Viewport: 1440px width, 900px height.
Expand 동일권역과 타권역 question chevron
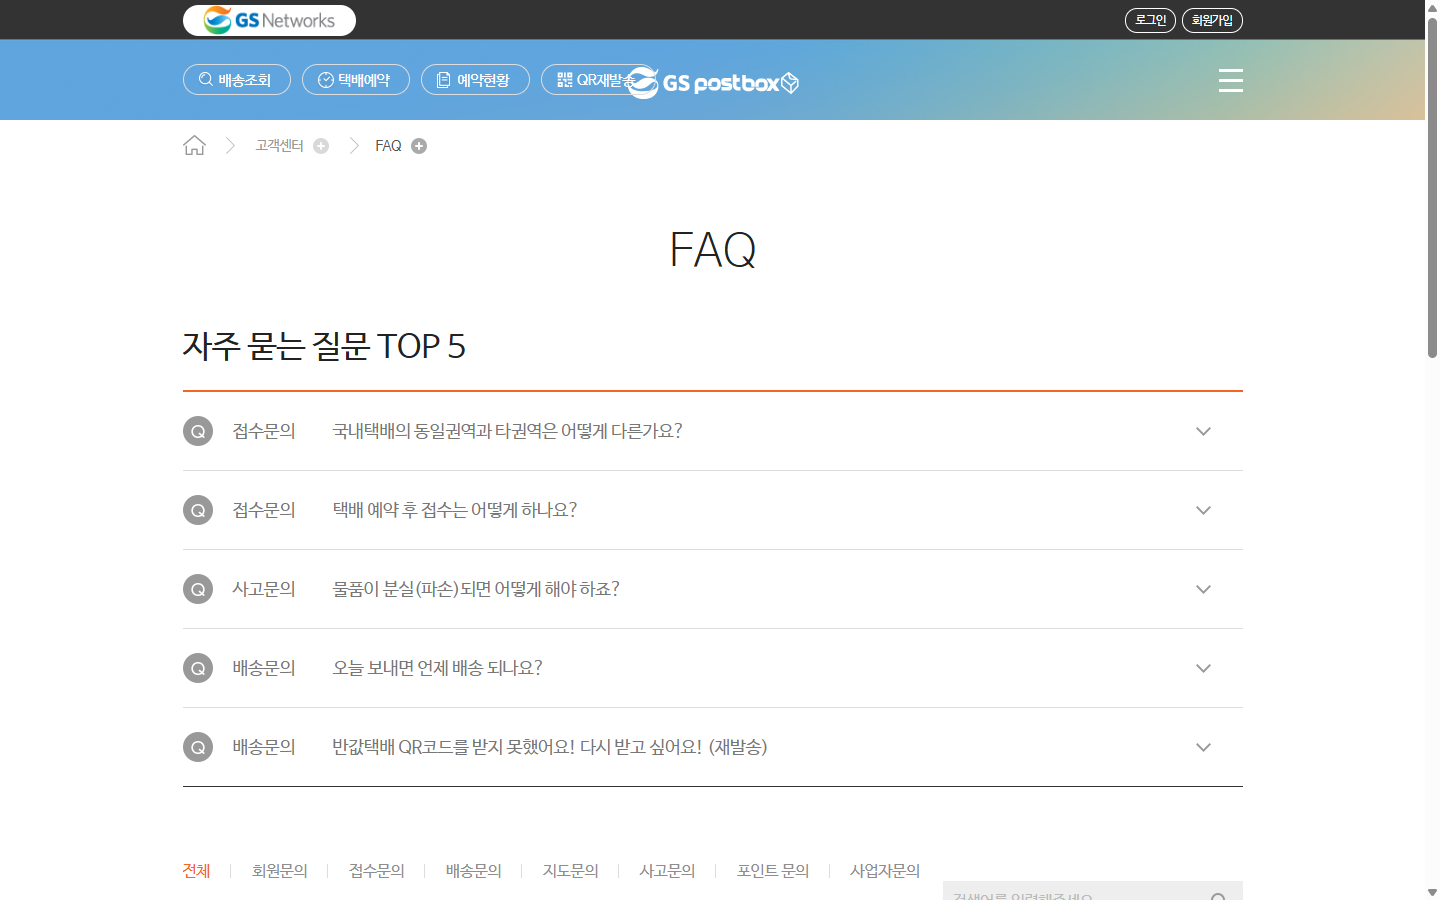[x=1203, y=431]
